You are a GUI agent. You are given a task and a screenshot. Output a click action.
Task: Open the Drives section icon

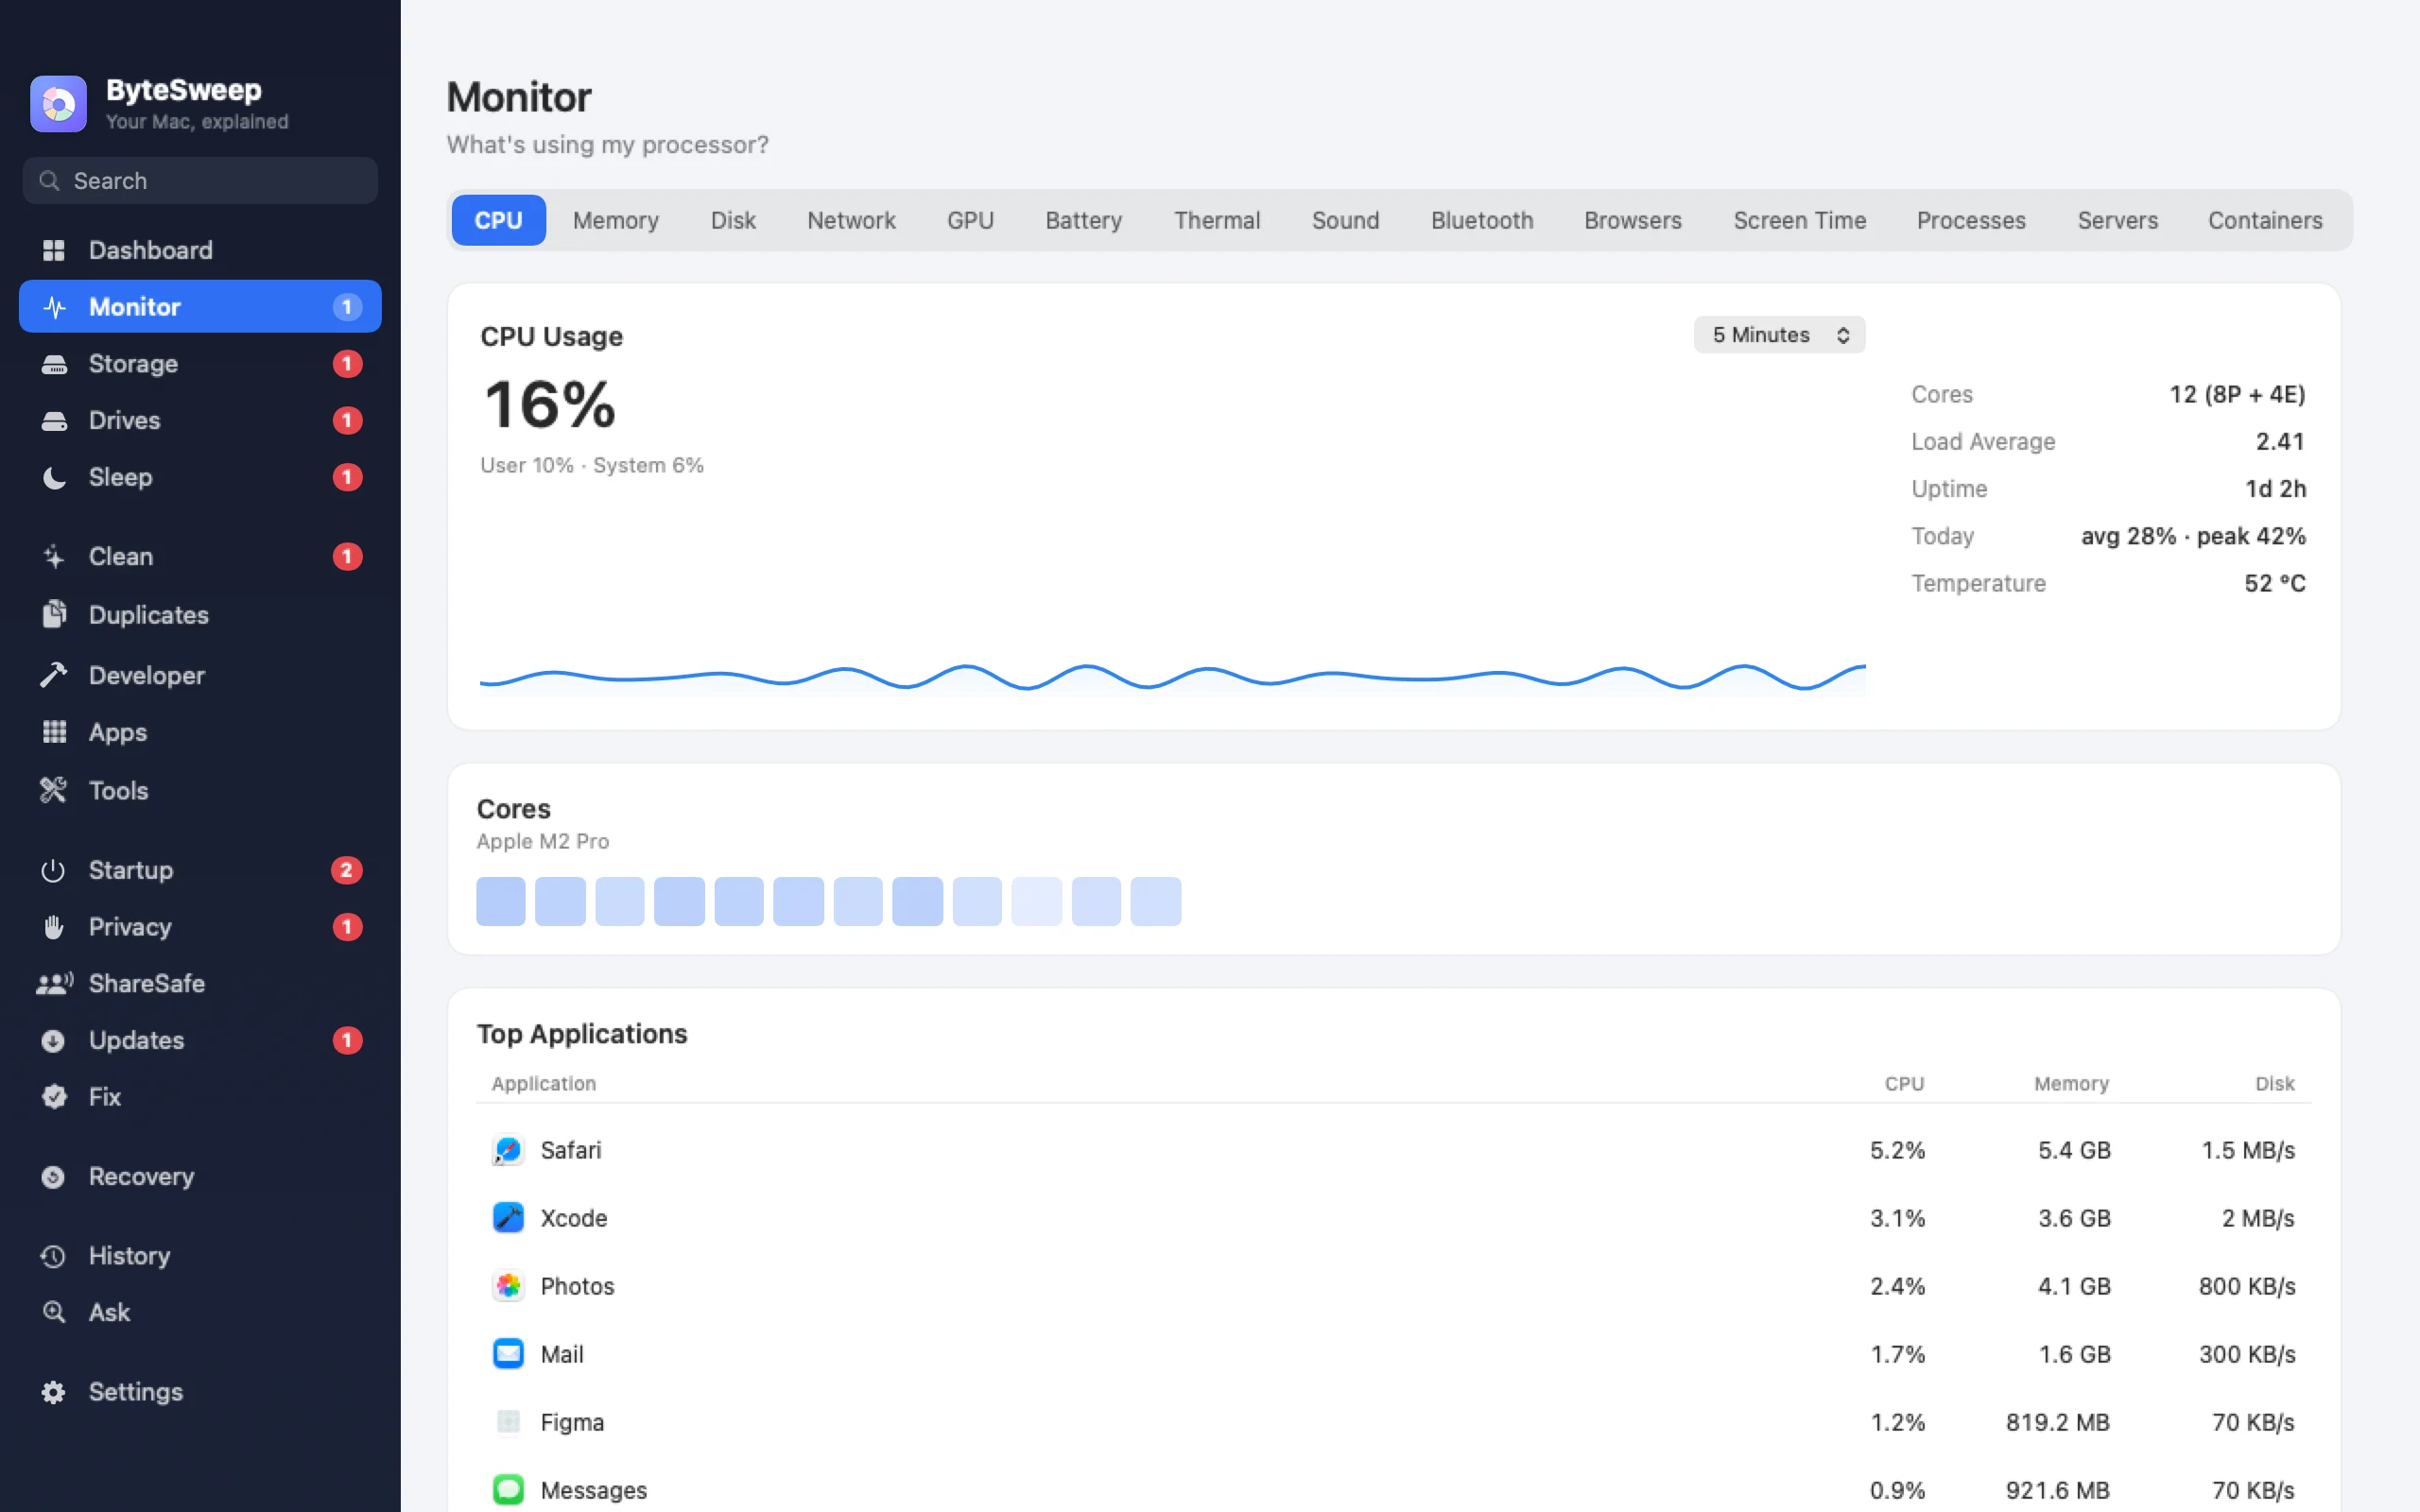(x=54, y=421)
